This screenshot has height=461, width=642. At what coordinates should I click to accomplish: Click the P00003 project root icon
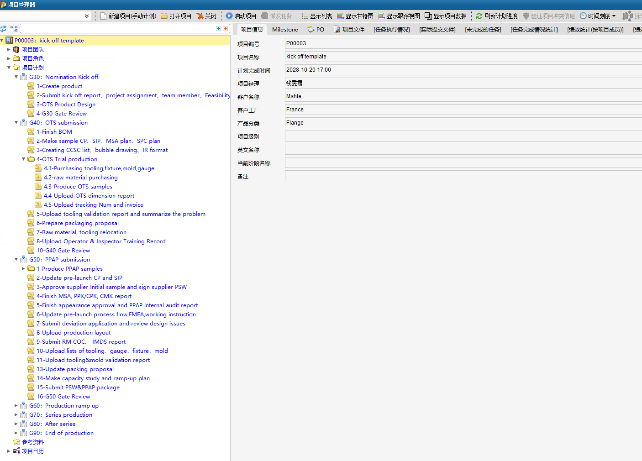coord(10,40)
